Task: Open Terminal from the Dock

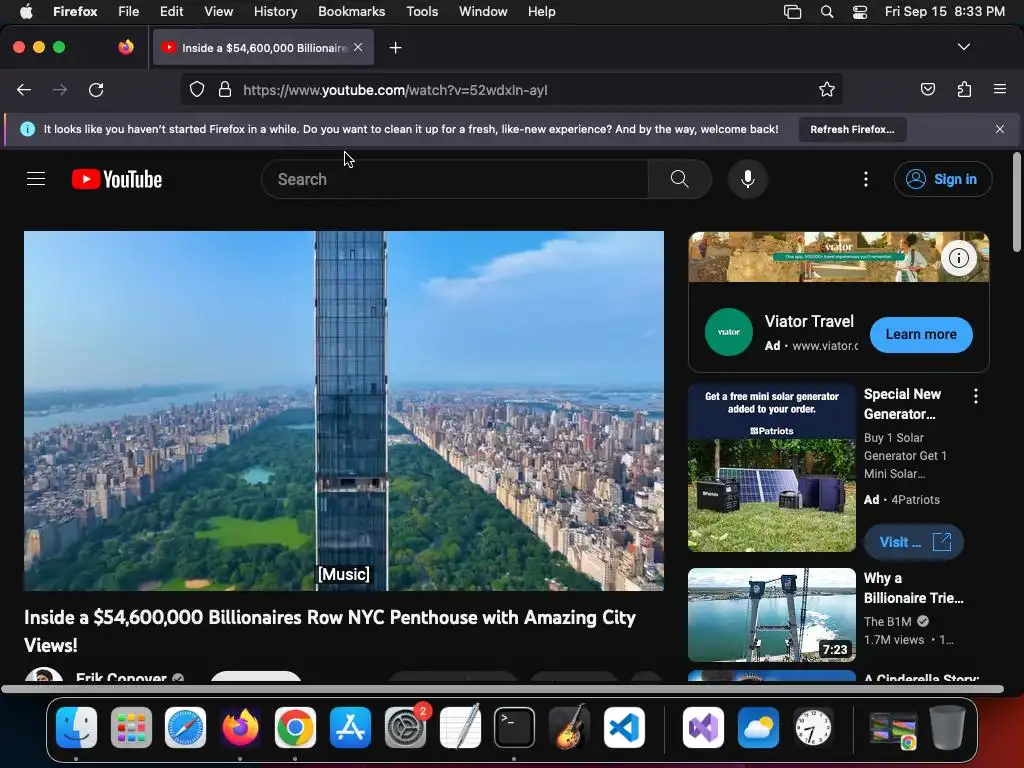Action: 515,728
